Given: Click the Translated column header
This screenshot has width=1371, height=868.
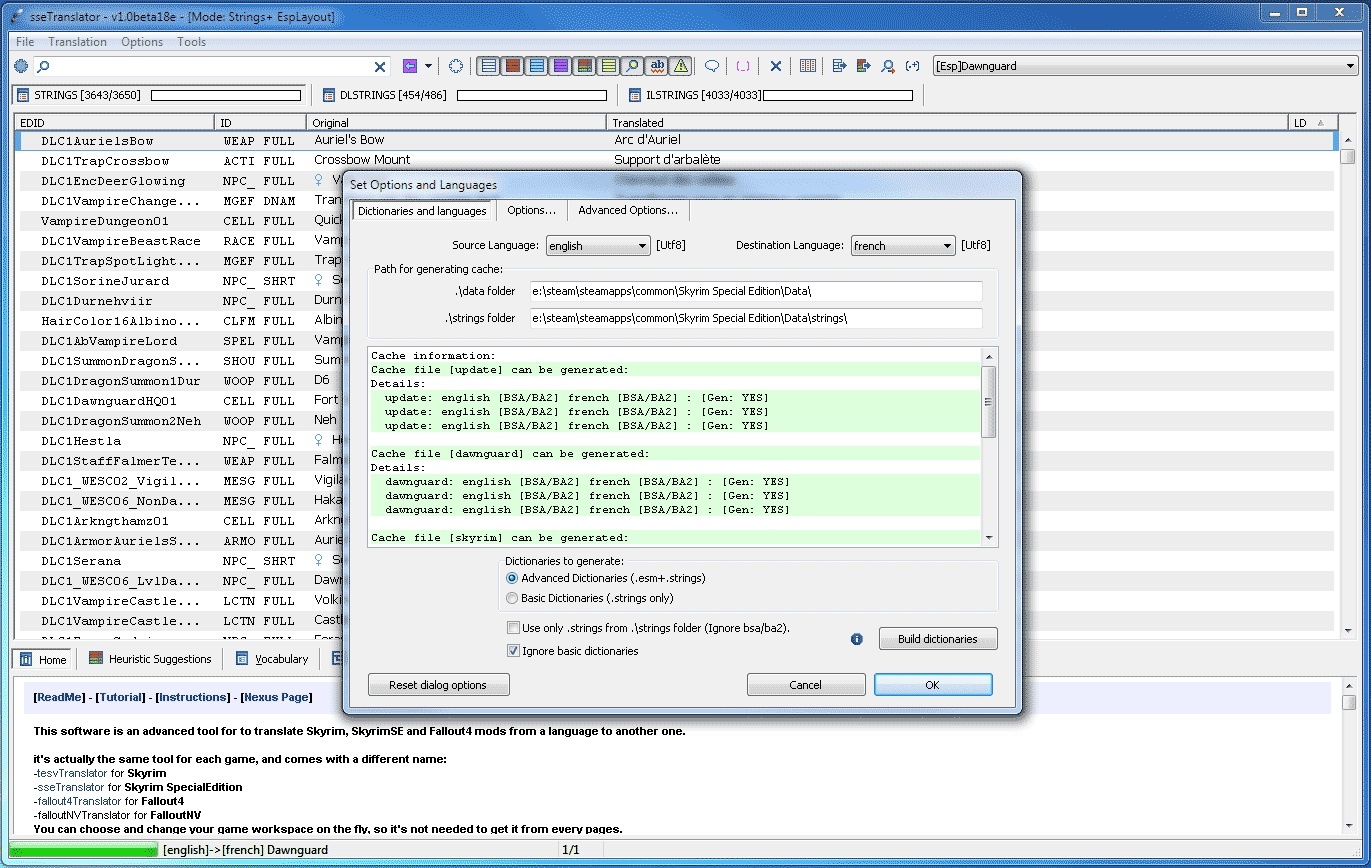Looking at the screenshot, I should coord(947,123).
